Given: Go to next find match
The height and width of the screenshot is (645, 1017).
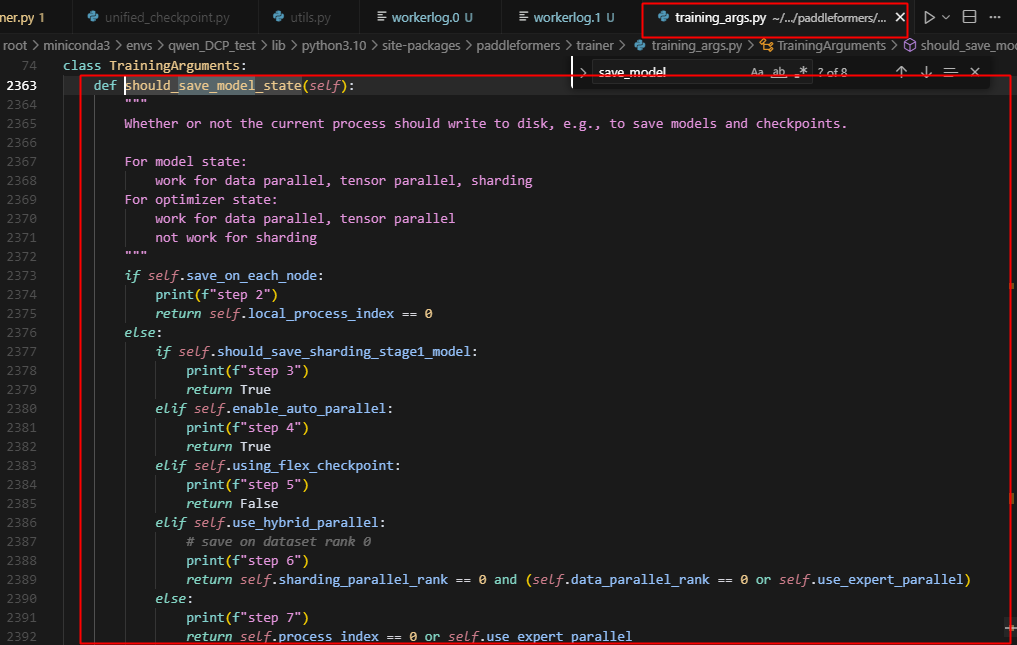Looking at the screenshot, I should 926,72.
